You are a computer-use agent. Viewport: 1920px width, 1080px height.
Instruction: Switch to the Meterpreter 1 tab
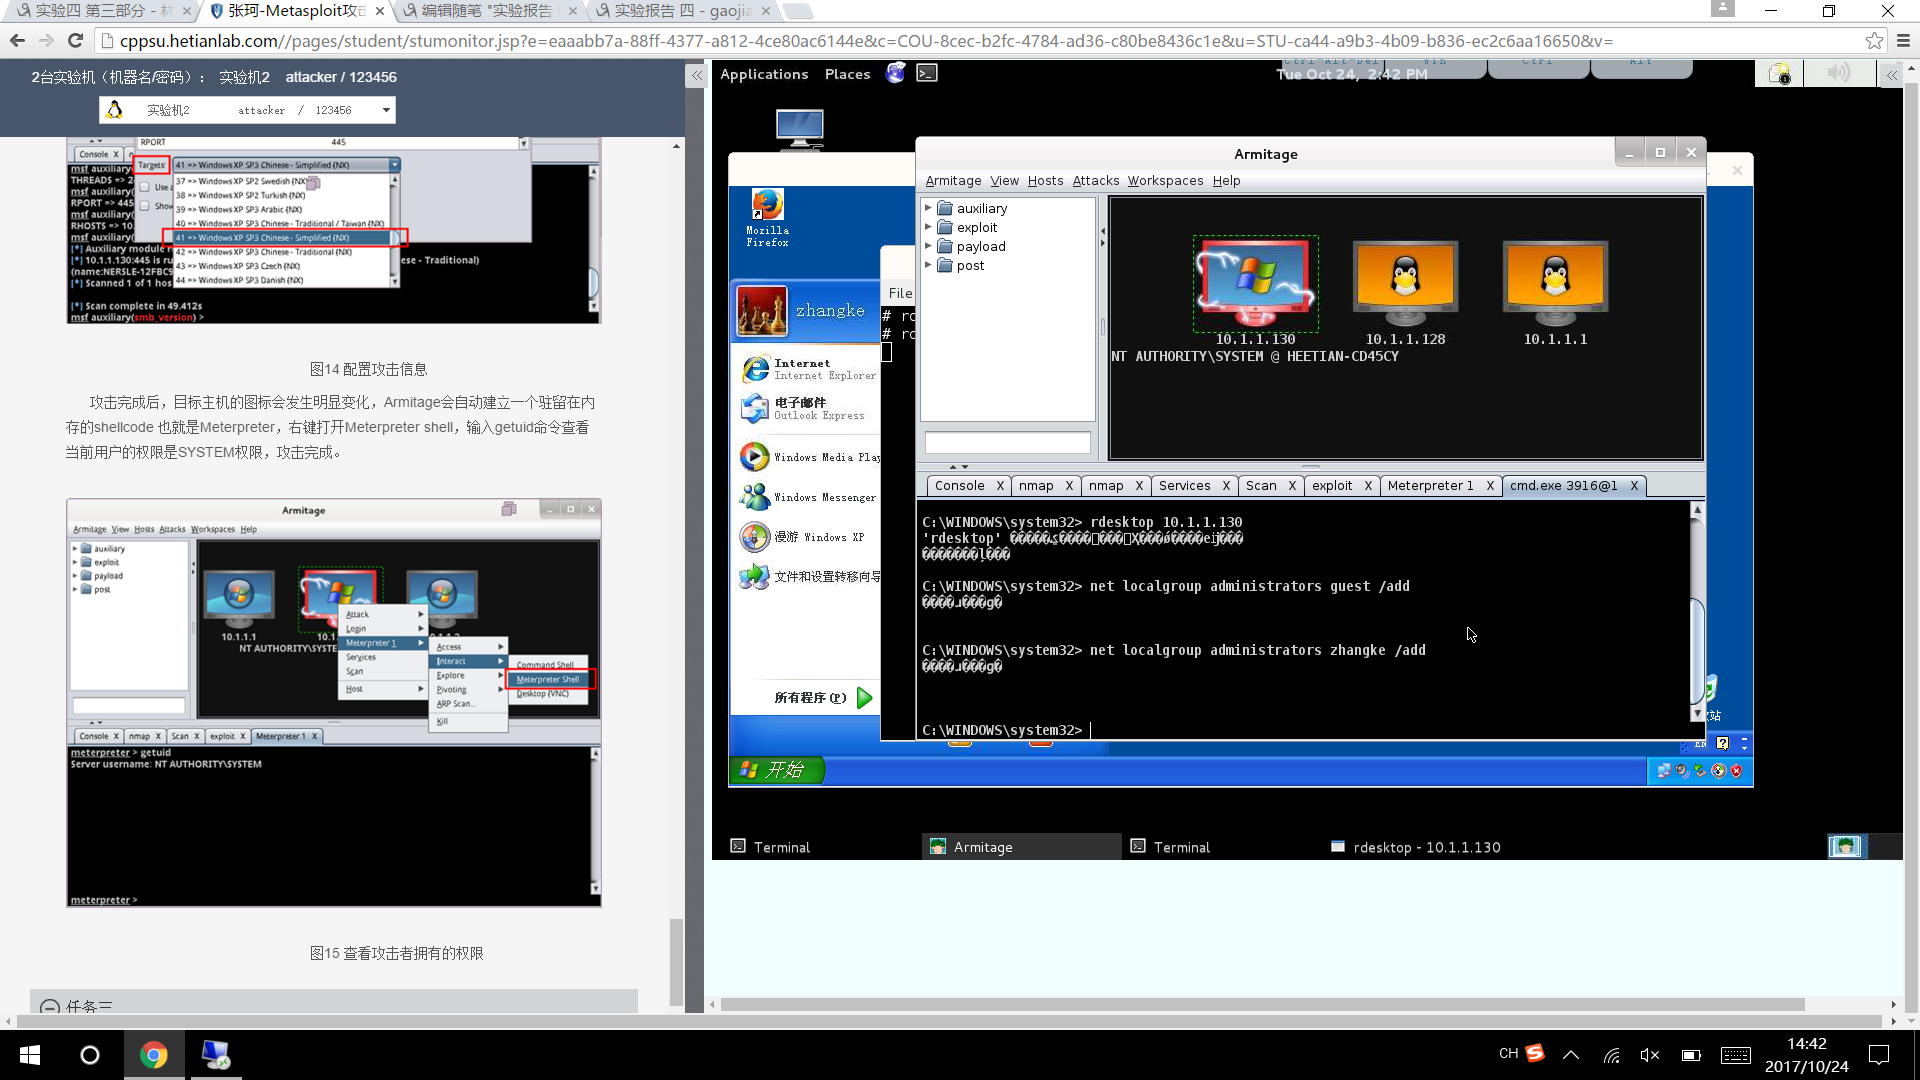point(1430,485)
